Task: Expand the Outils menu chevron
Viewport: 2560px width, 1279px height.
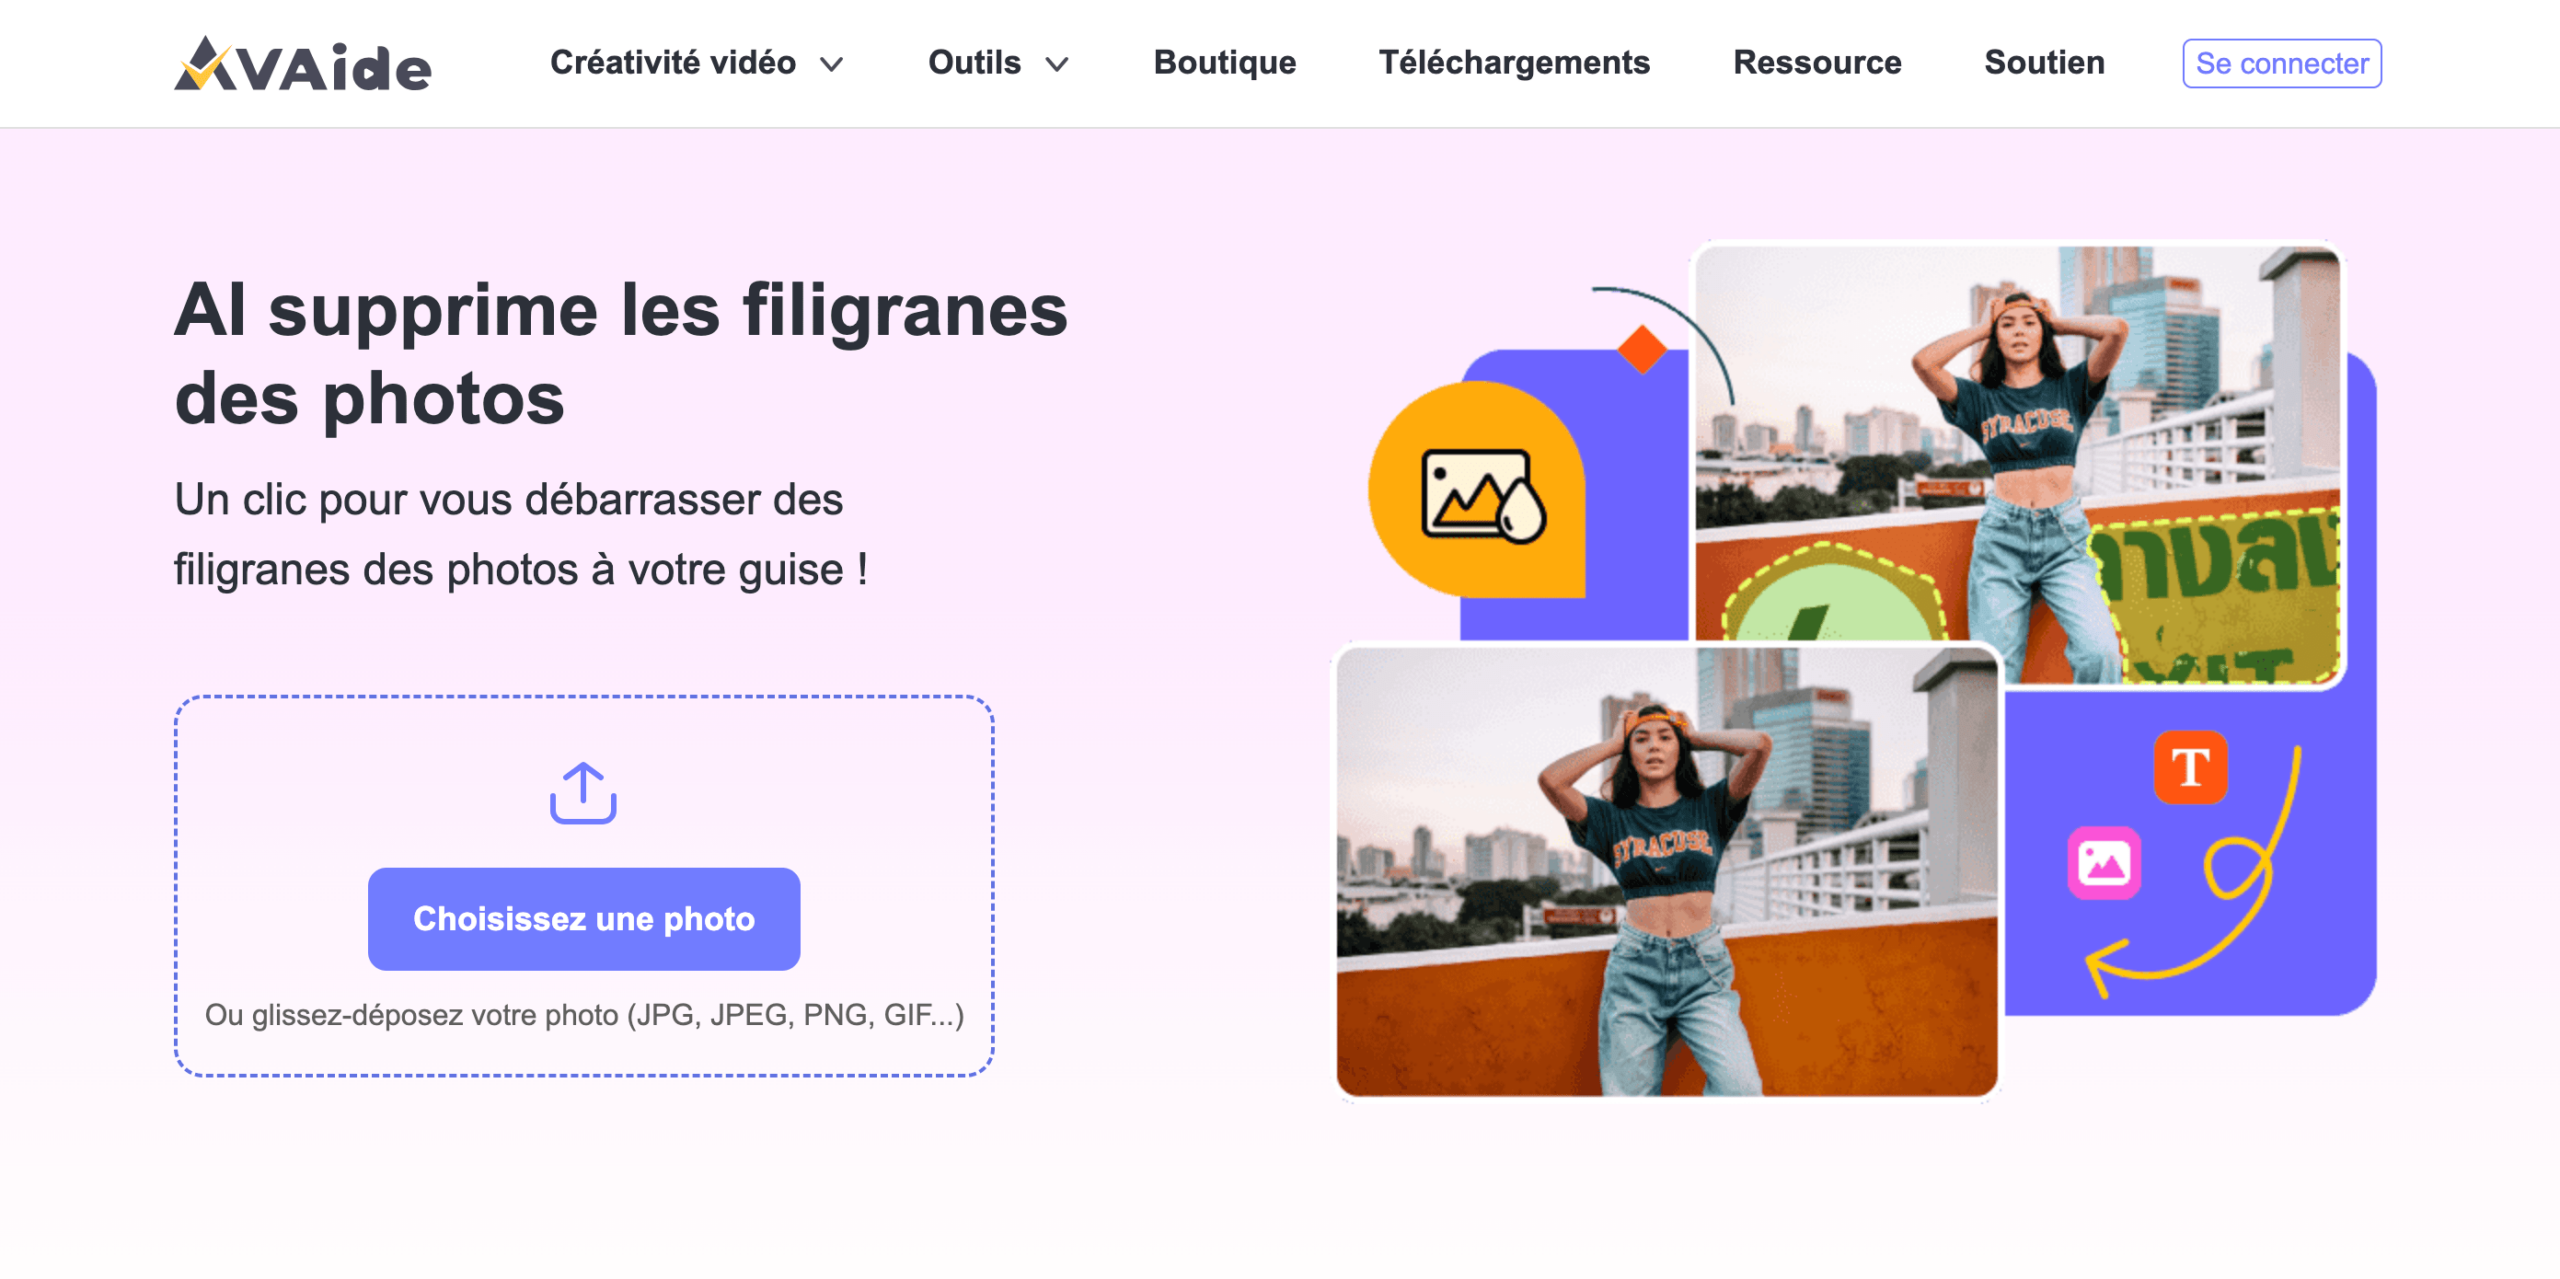Action: [x=1057, y=65]
